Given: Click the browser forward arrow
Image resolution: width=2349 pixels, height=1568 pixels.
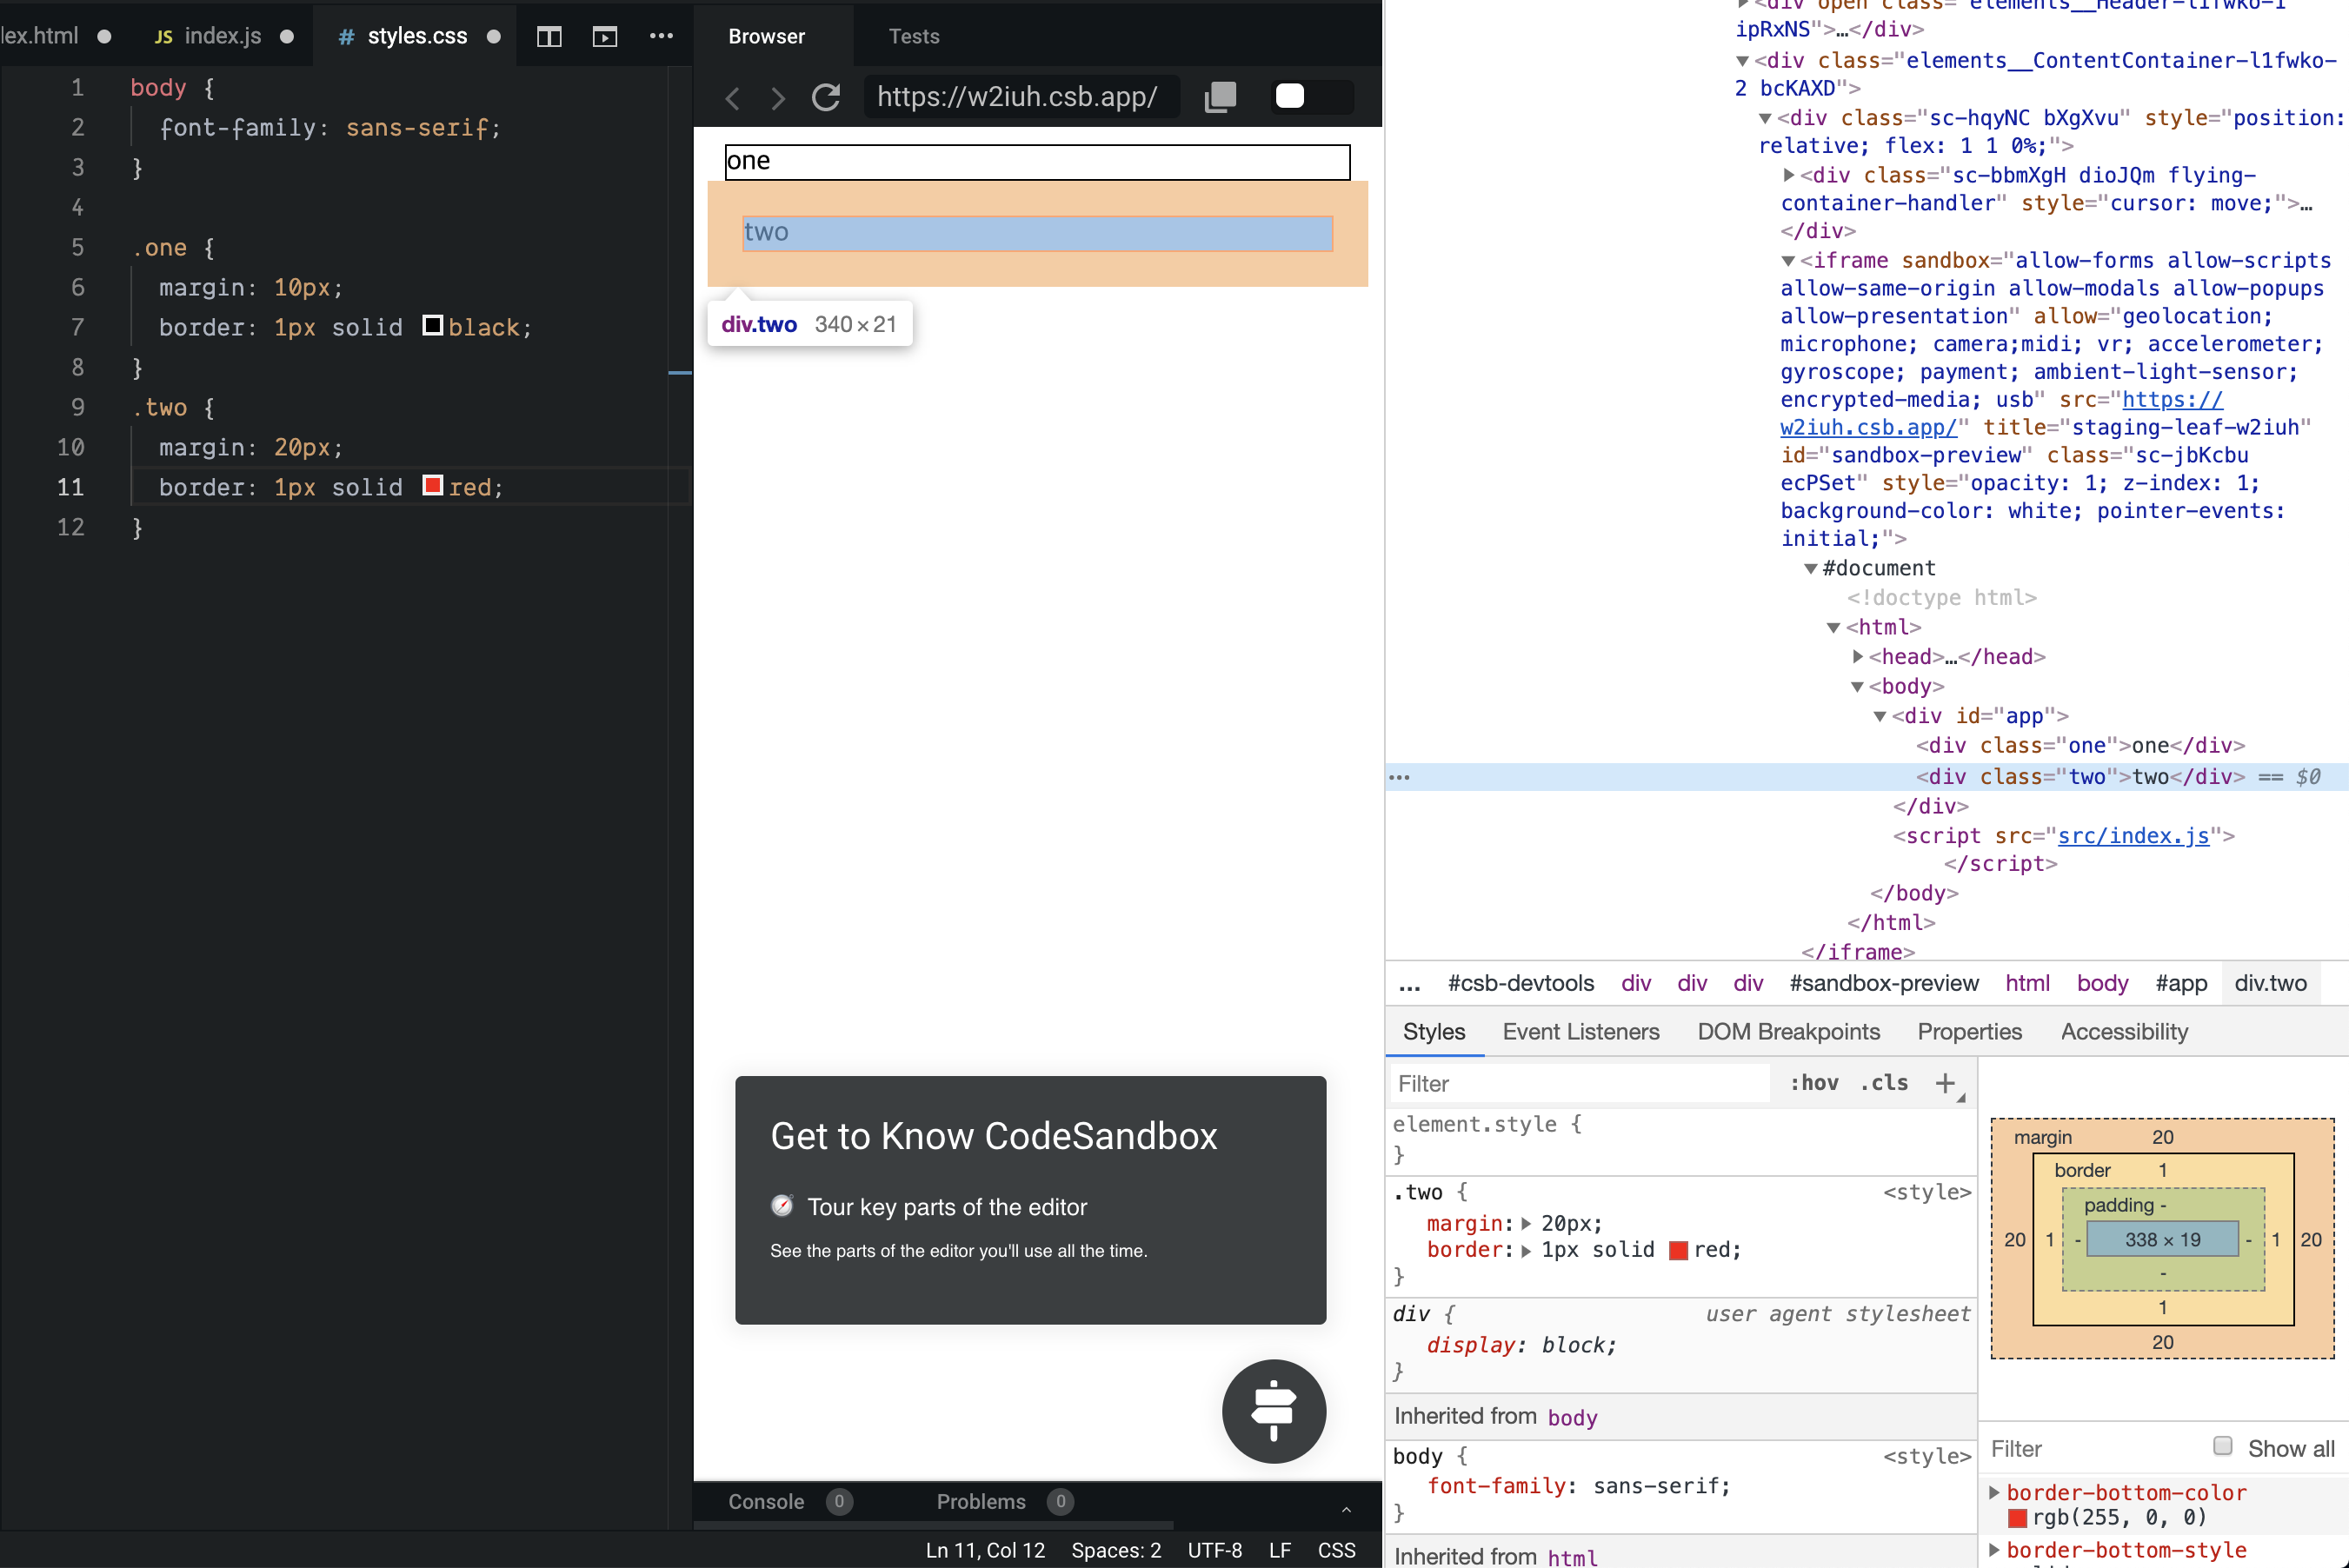Looking at the screenshot, I should tap(778, 98).
